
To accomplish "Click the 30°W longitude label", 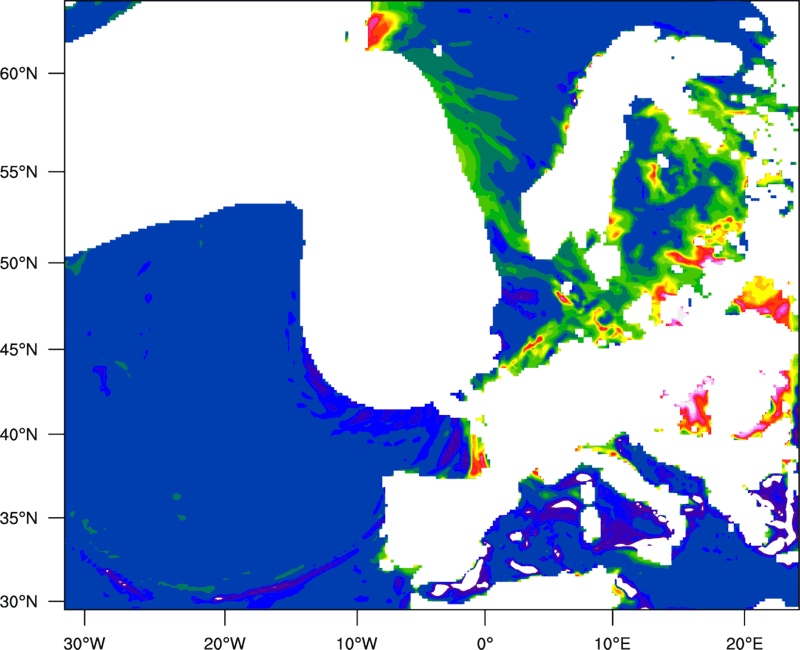I will point(85,643).
